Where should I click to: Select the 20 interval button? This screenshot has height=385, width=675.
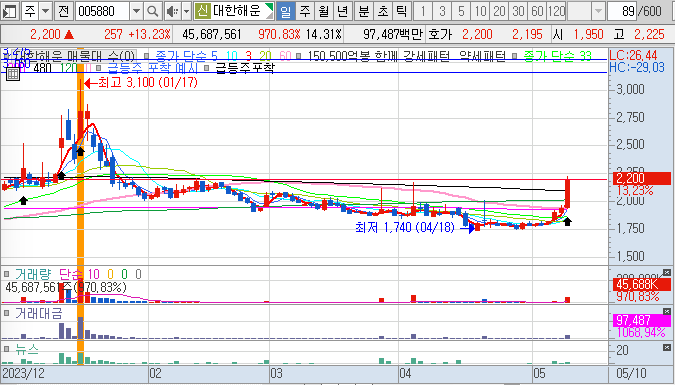click(x=499, y=11)
